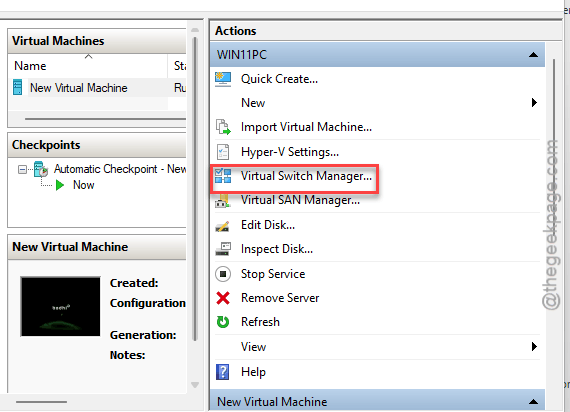570x412 pixels.
Task: Click the Inspect Disk icon
Action: pyautogui.click(x=223, y=249)
